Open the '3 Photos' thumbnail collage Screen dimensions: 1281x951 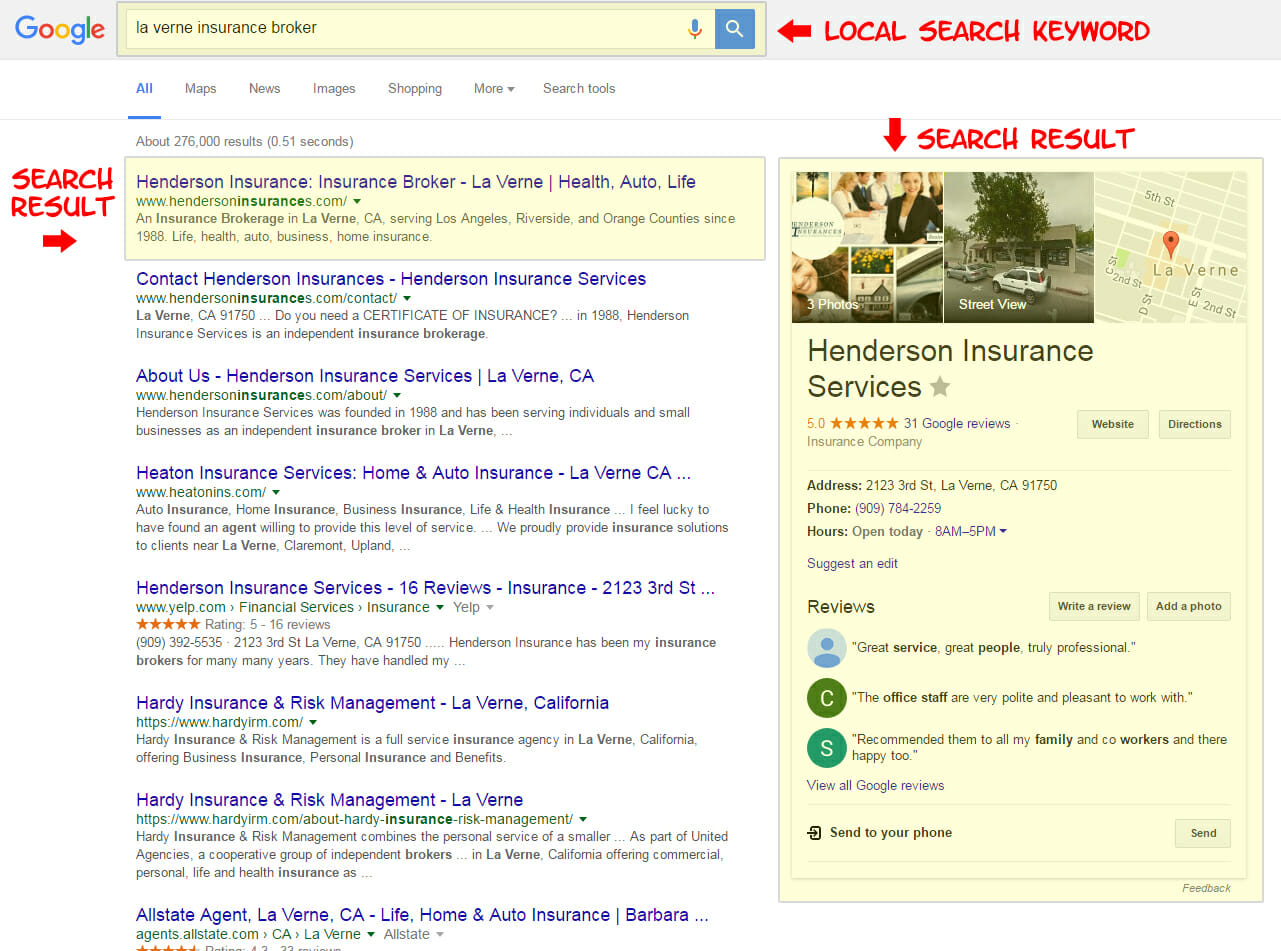[x=867, y=247]
